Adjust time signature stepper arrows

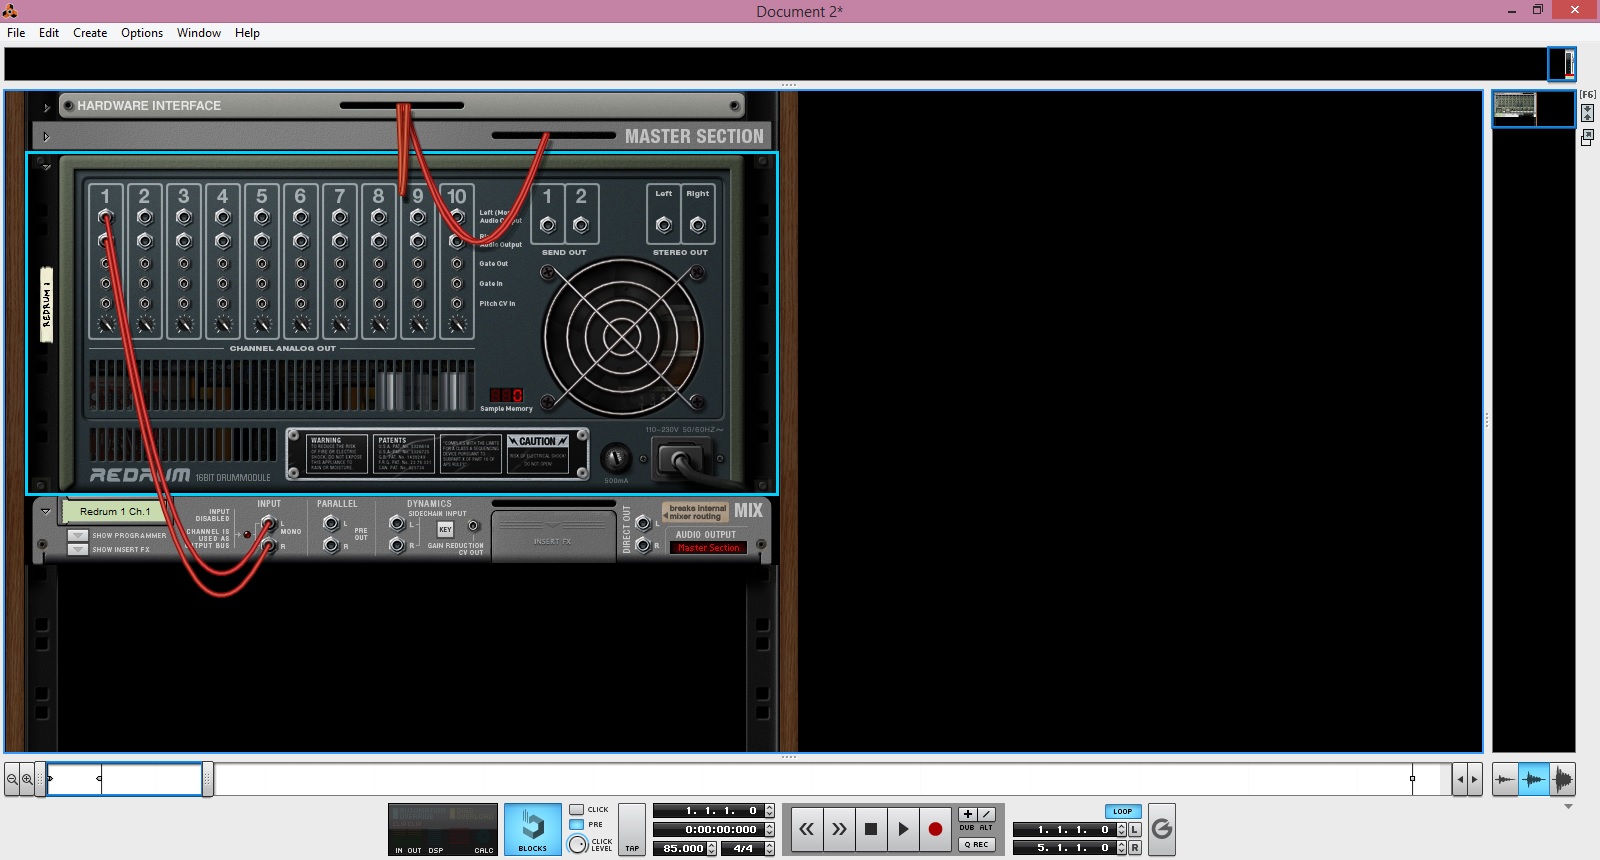click(769, 848)
